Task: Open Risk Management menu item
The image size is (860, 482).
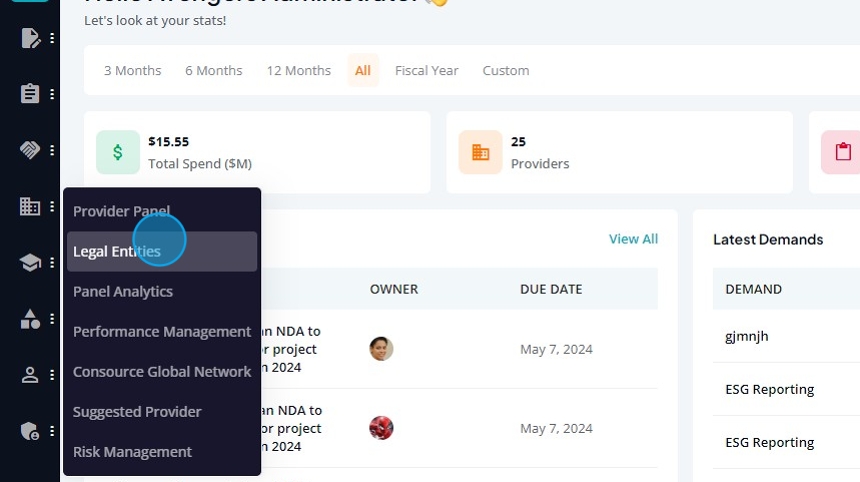Action: click(162, 451)
